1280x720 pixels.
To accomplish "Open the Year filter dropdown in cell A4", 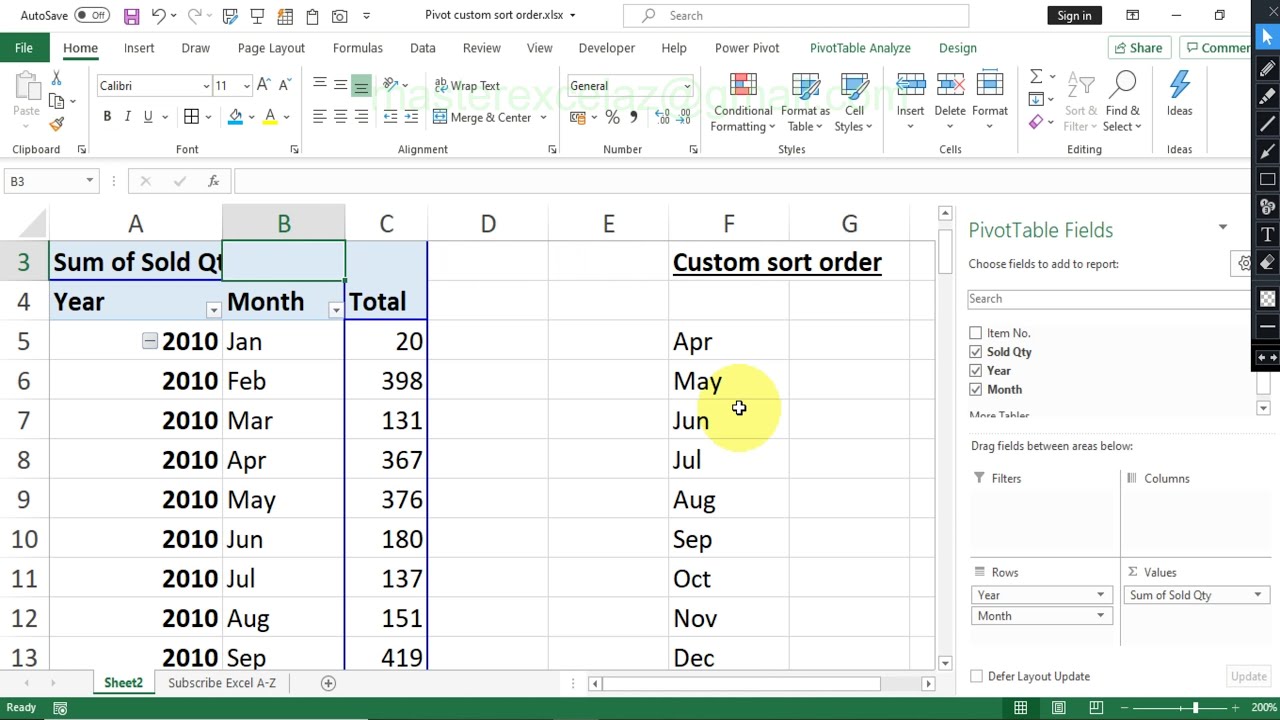I will pos(213,310).
